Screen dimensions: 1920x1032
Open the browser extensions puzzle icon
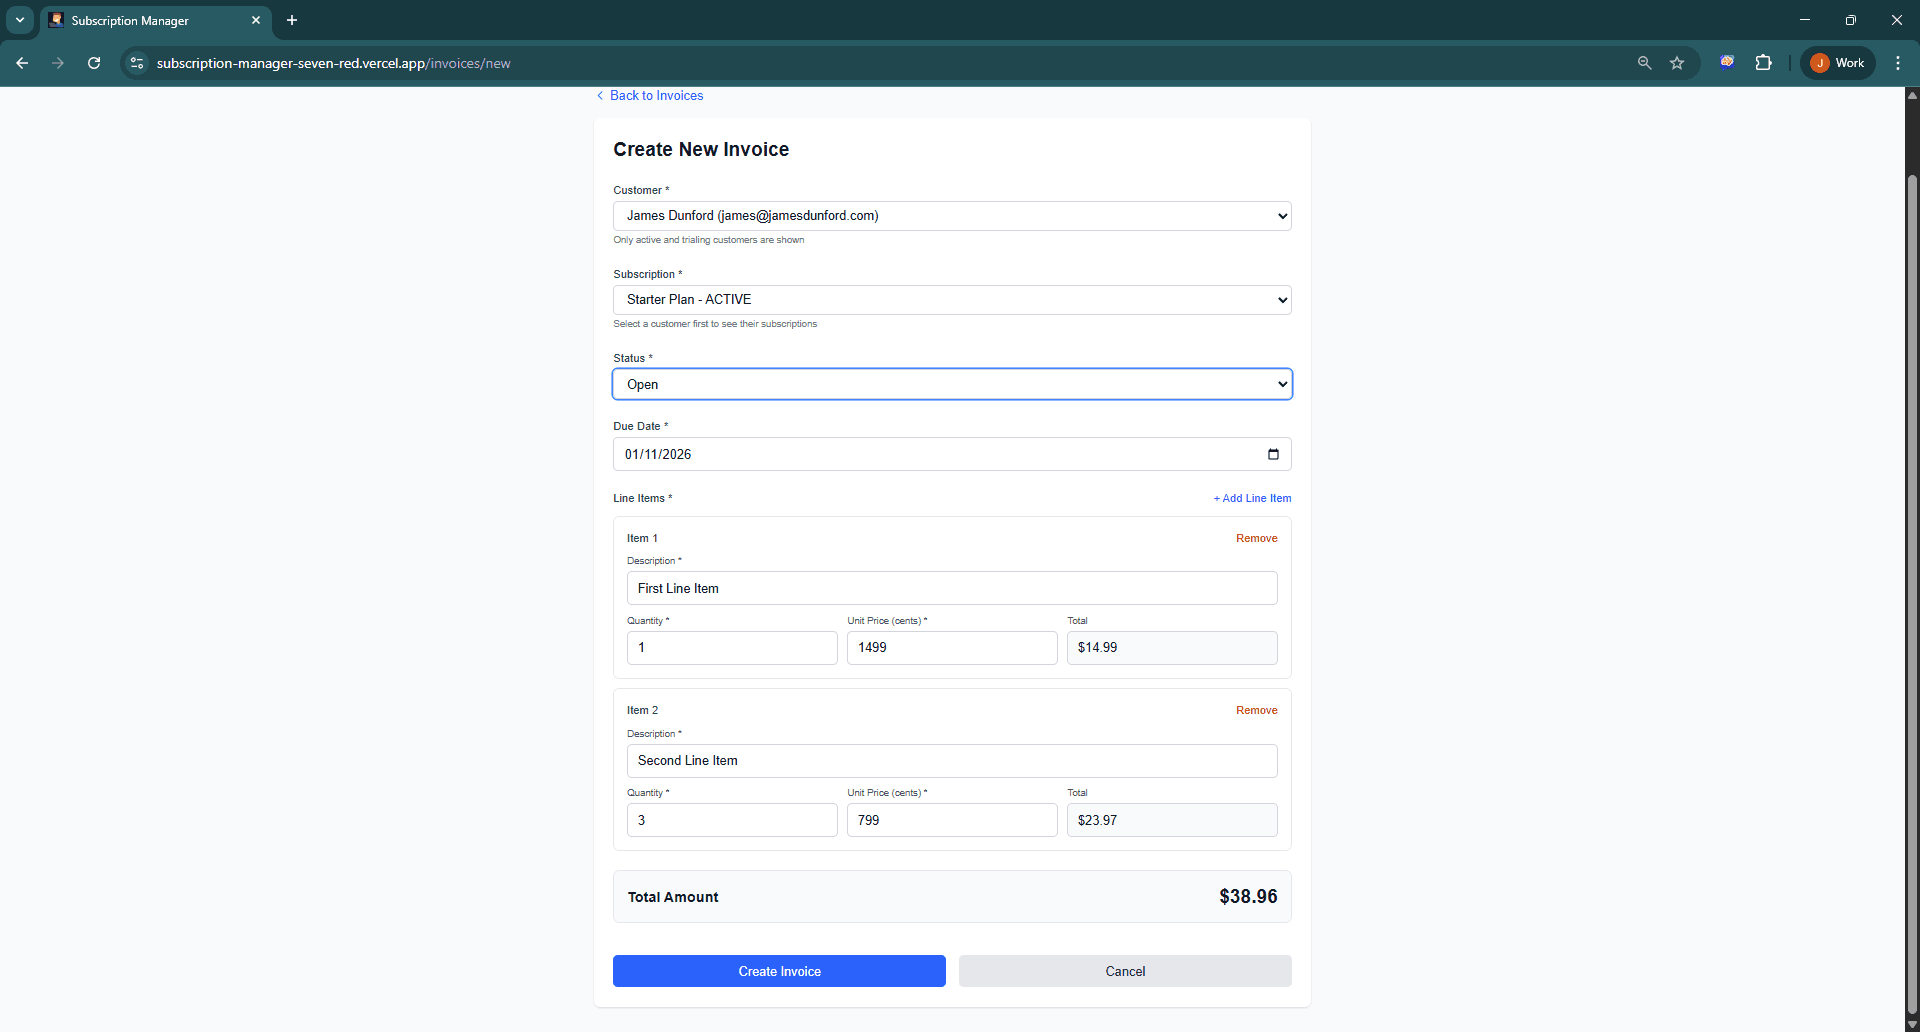[x=1764, y=63]
